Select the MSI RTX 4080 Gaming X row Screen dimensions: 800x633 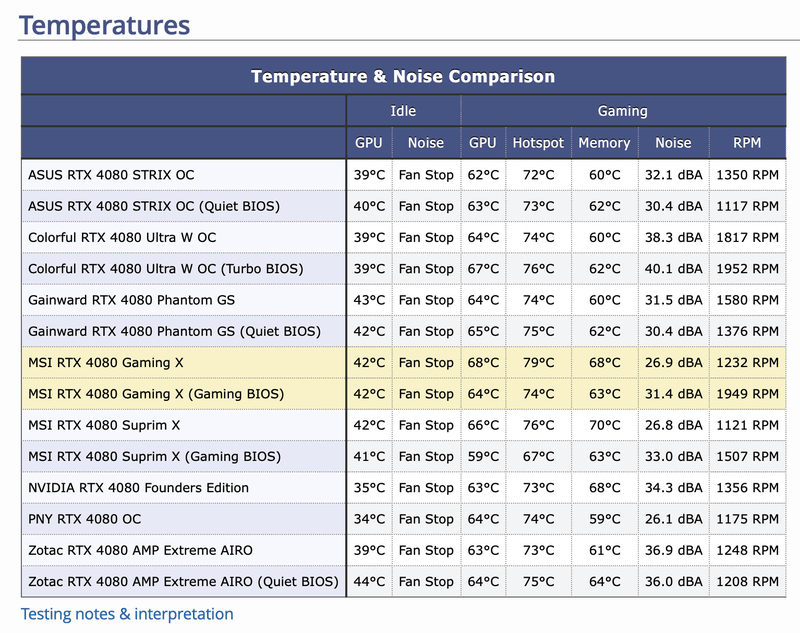click(106, 363)
